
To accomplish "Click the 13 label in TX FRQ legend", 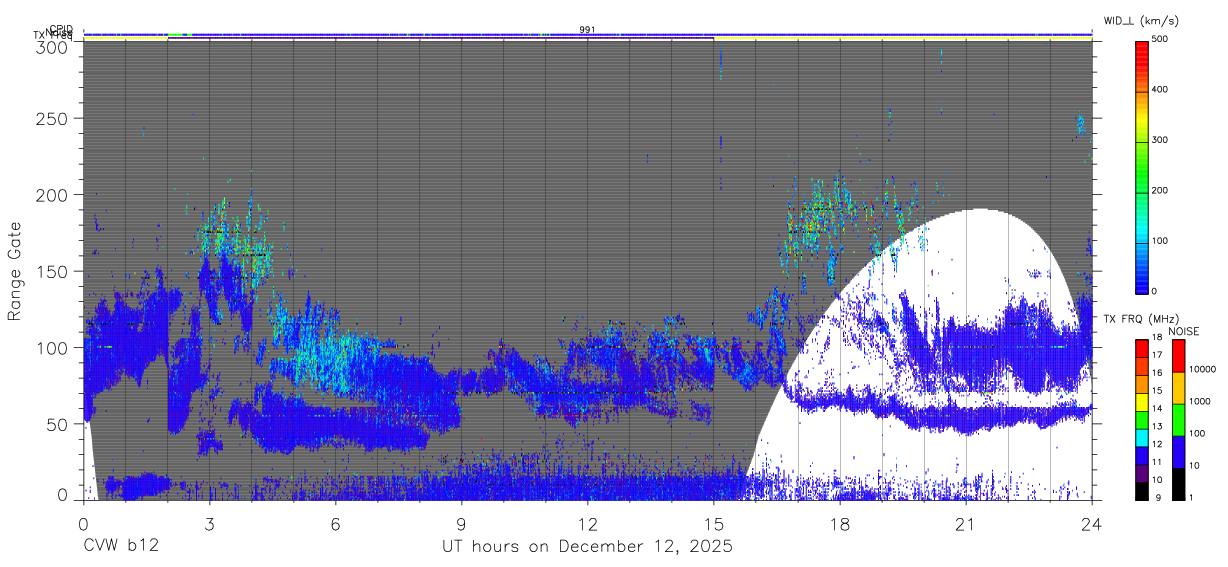I will pos(1157,427).
